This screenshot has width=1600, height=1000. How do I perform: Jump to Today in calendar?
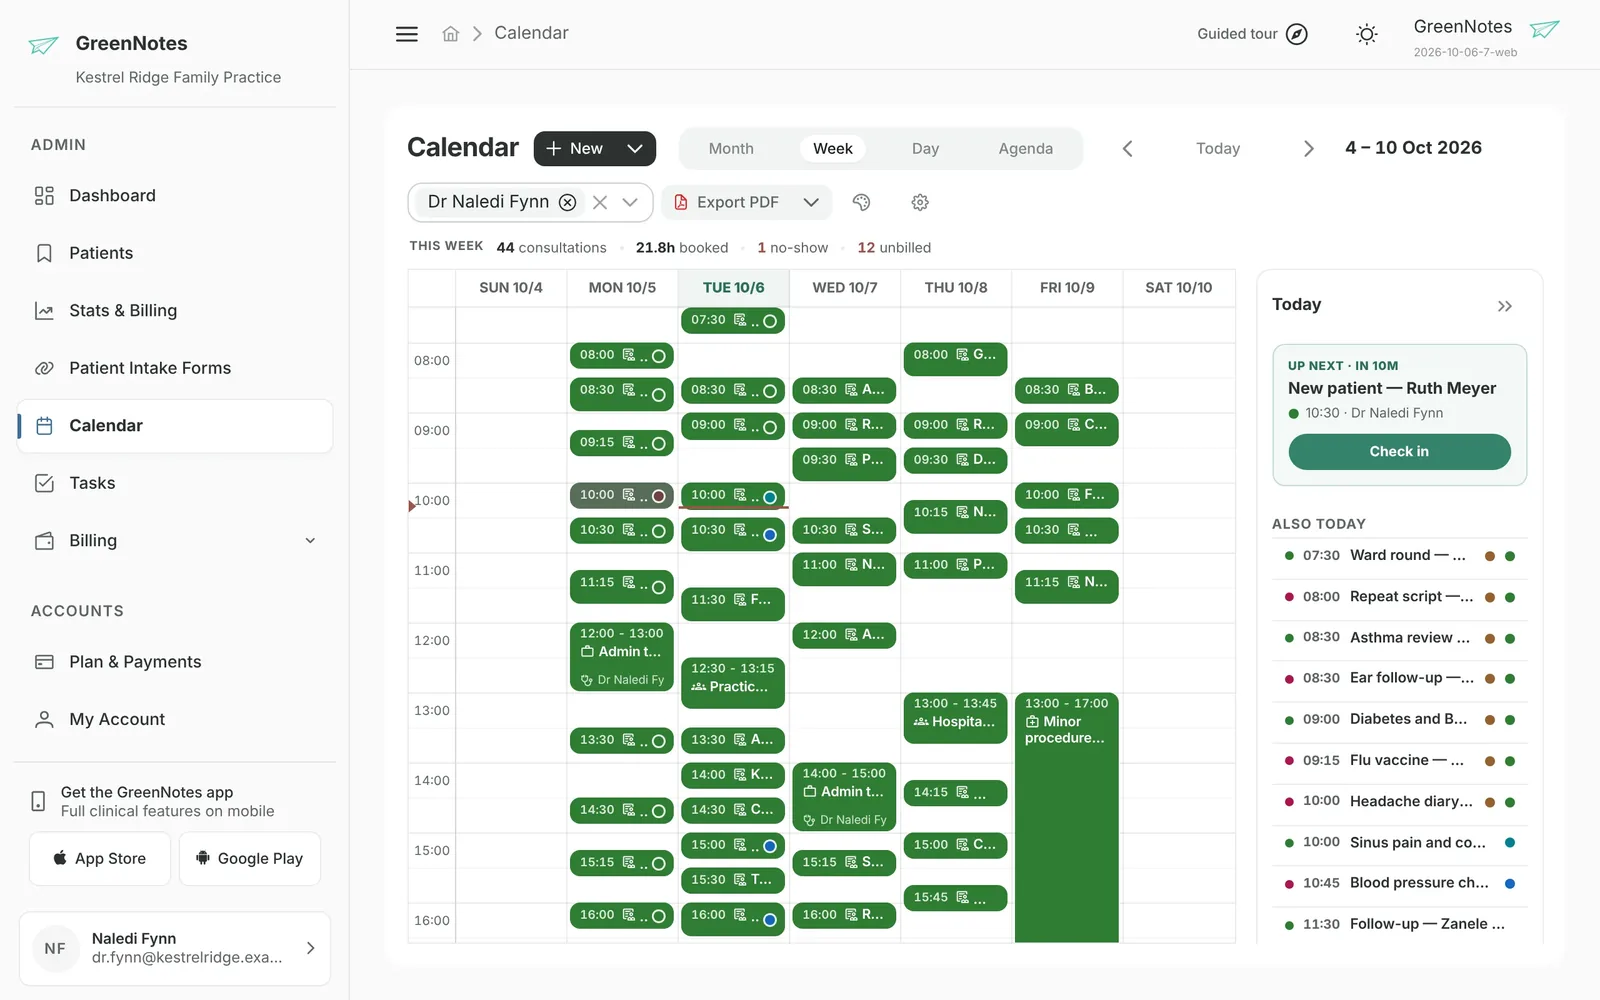coord(1218,149)
